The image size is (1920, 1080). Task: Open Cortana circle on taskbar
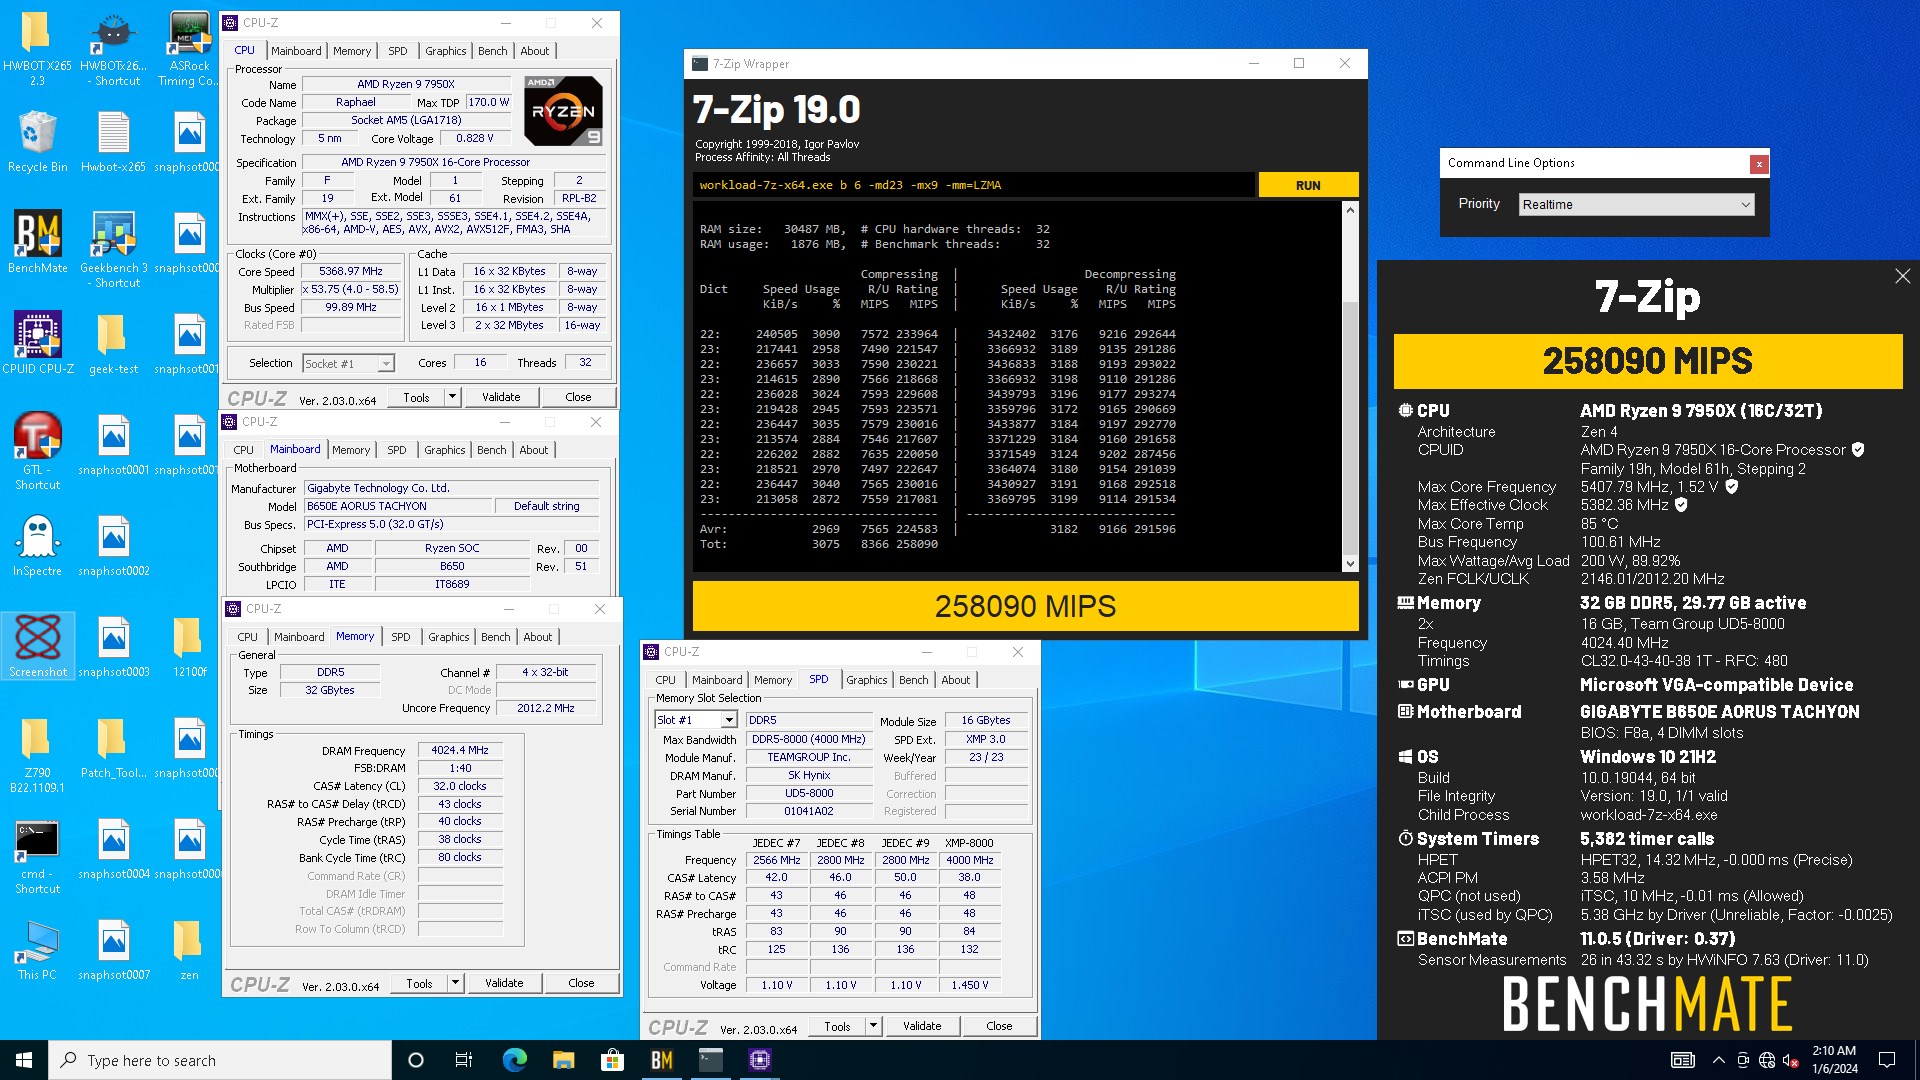pyautogui.click(x=416, y=1060)
